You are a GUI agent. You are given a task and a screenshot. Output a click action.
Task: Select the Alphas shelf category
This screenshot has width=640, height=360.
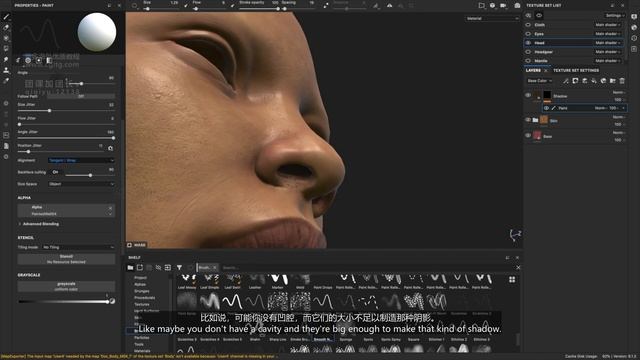140,284
